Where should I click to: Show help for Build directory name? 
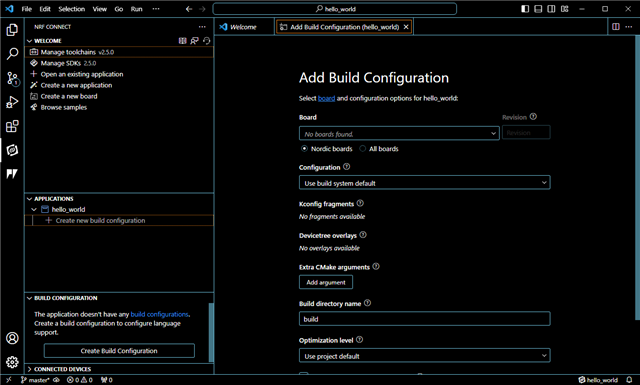367,303
